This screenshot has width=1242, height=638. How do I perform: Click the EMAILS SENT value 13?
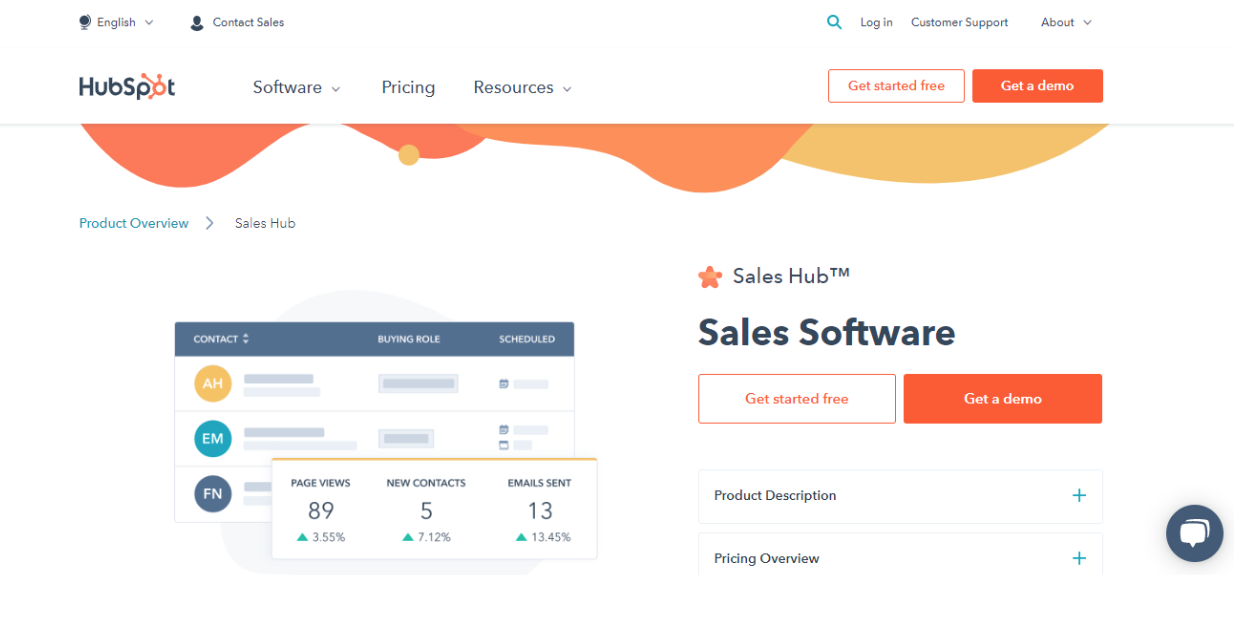[x=540, y=511]
